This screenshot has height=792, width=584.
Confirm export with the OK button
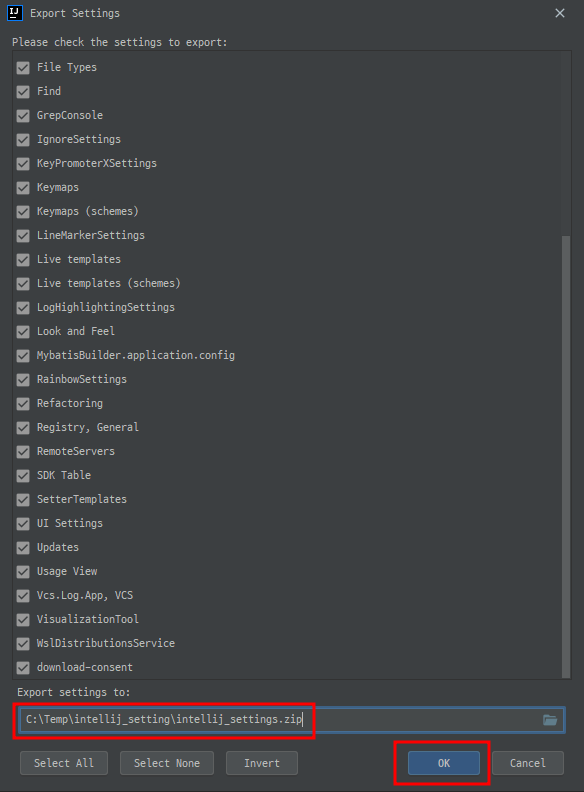pyautogui.click(x=444, y=763)
